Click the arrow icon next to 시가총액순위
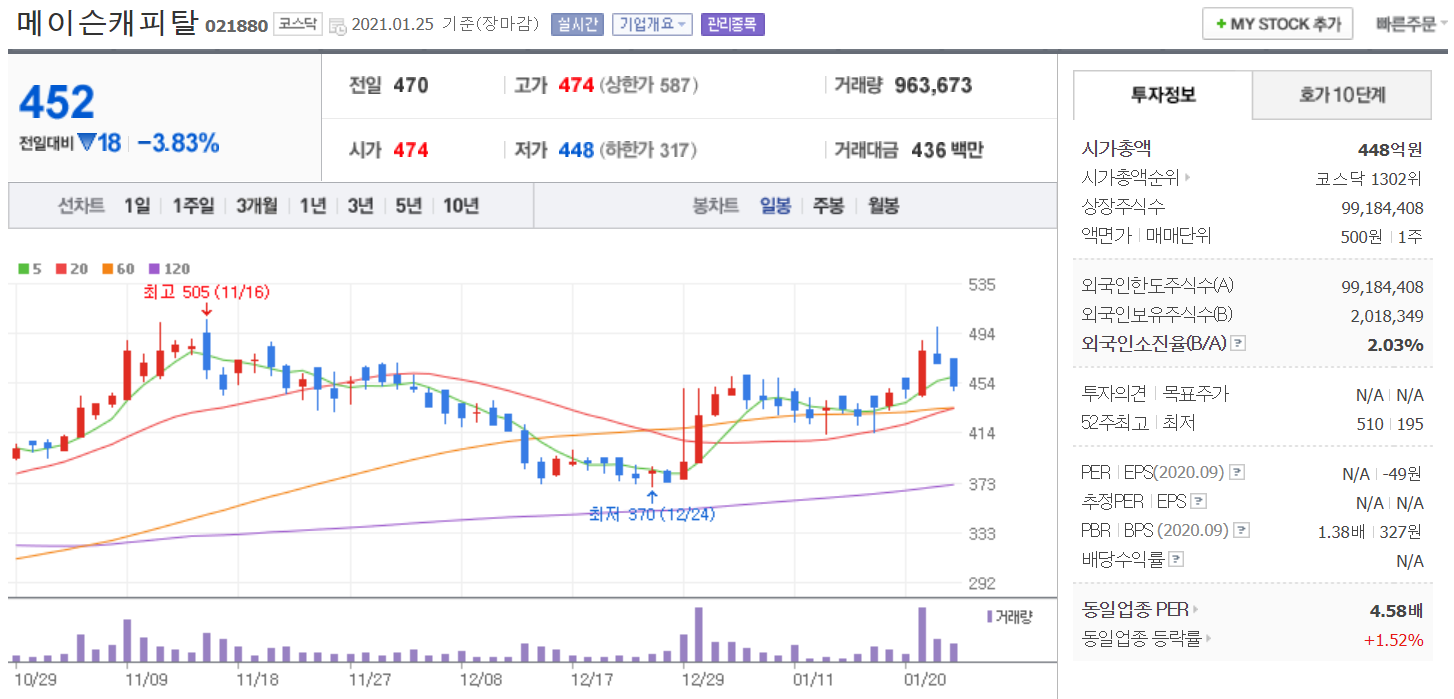Viewport: 1454px width, 699px height. coord(1187,179)
